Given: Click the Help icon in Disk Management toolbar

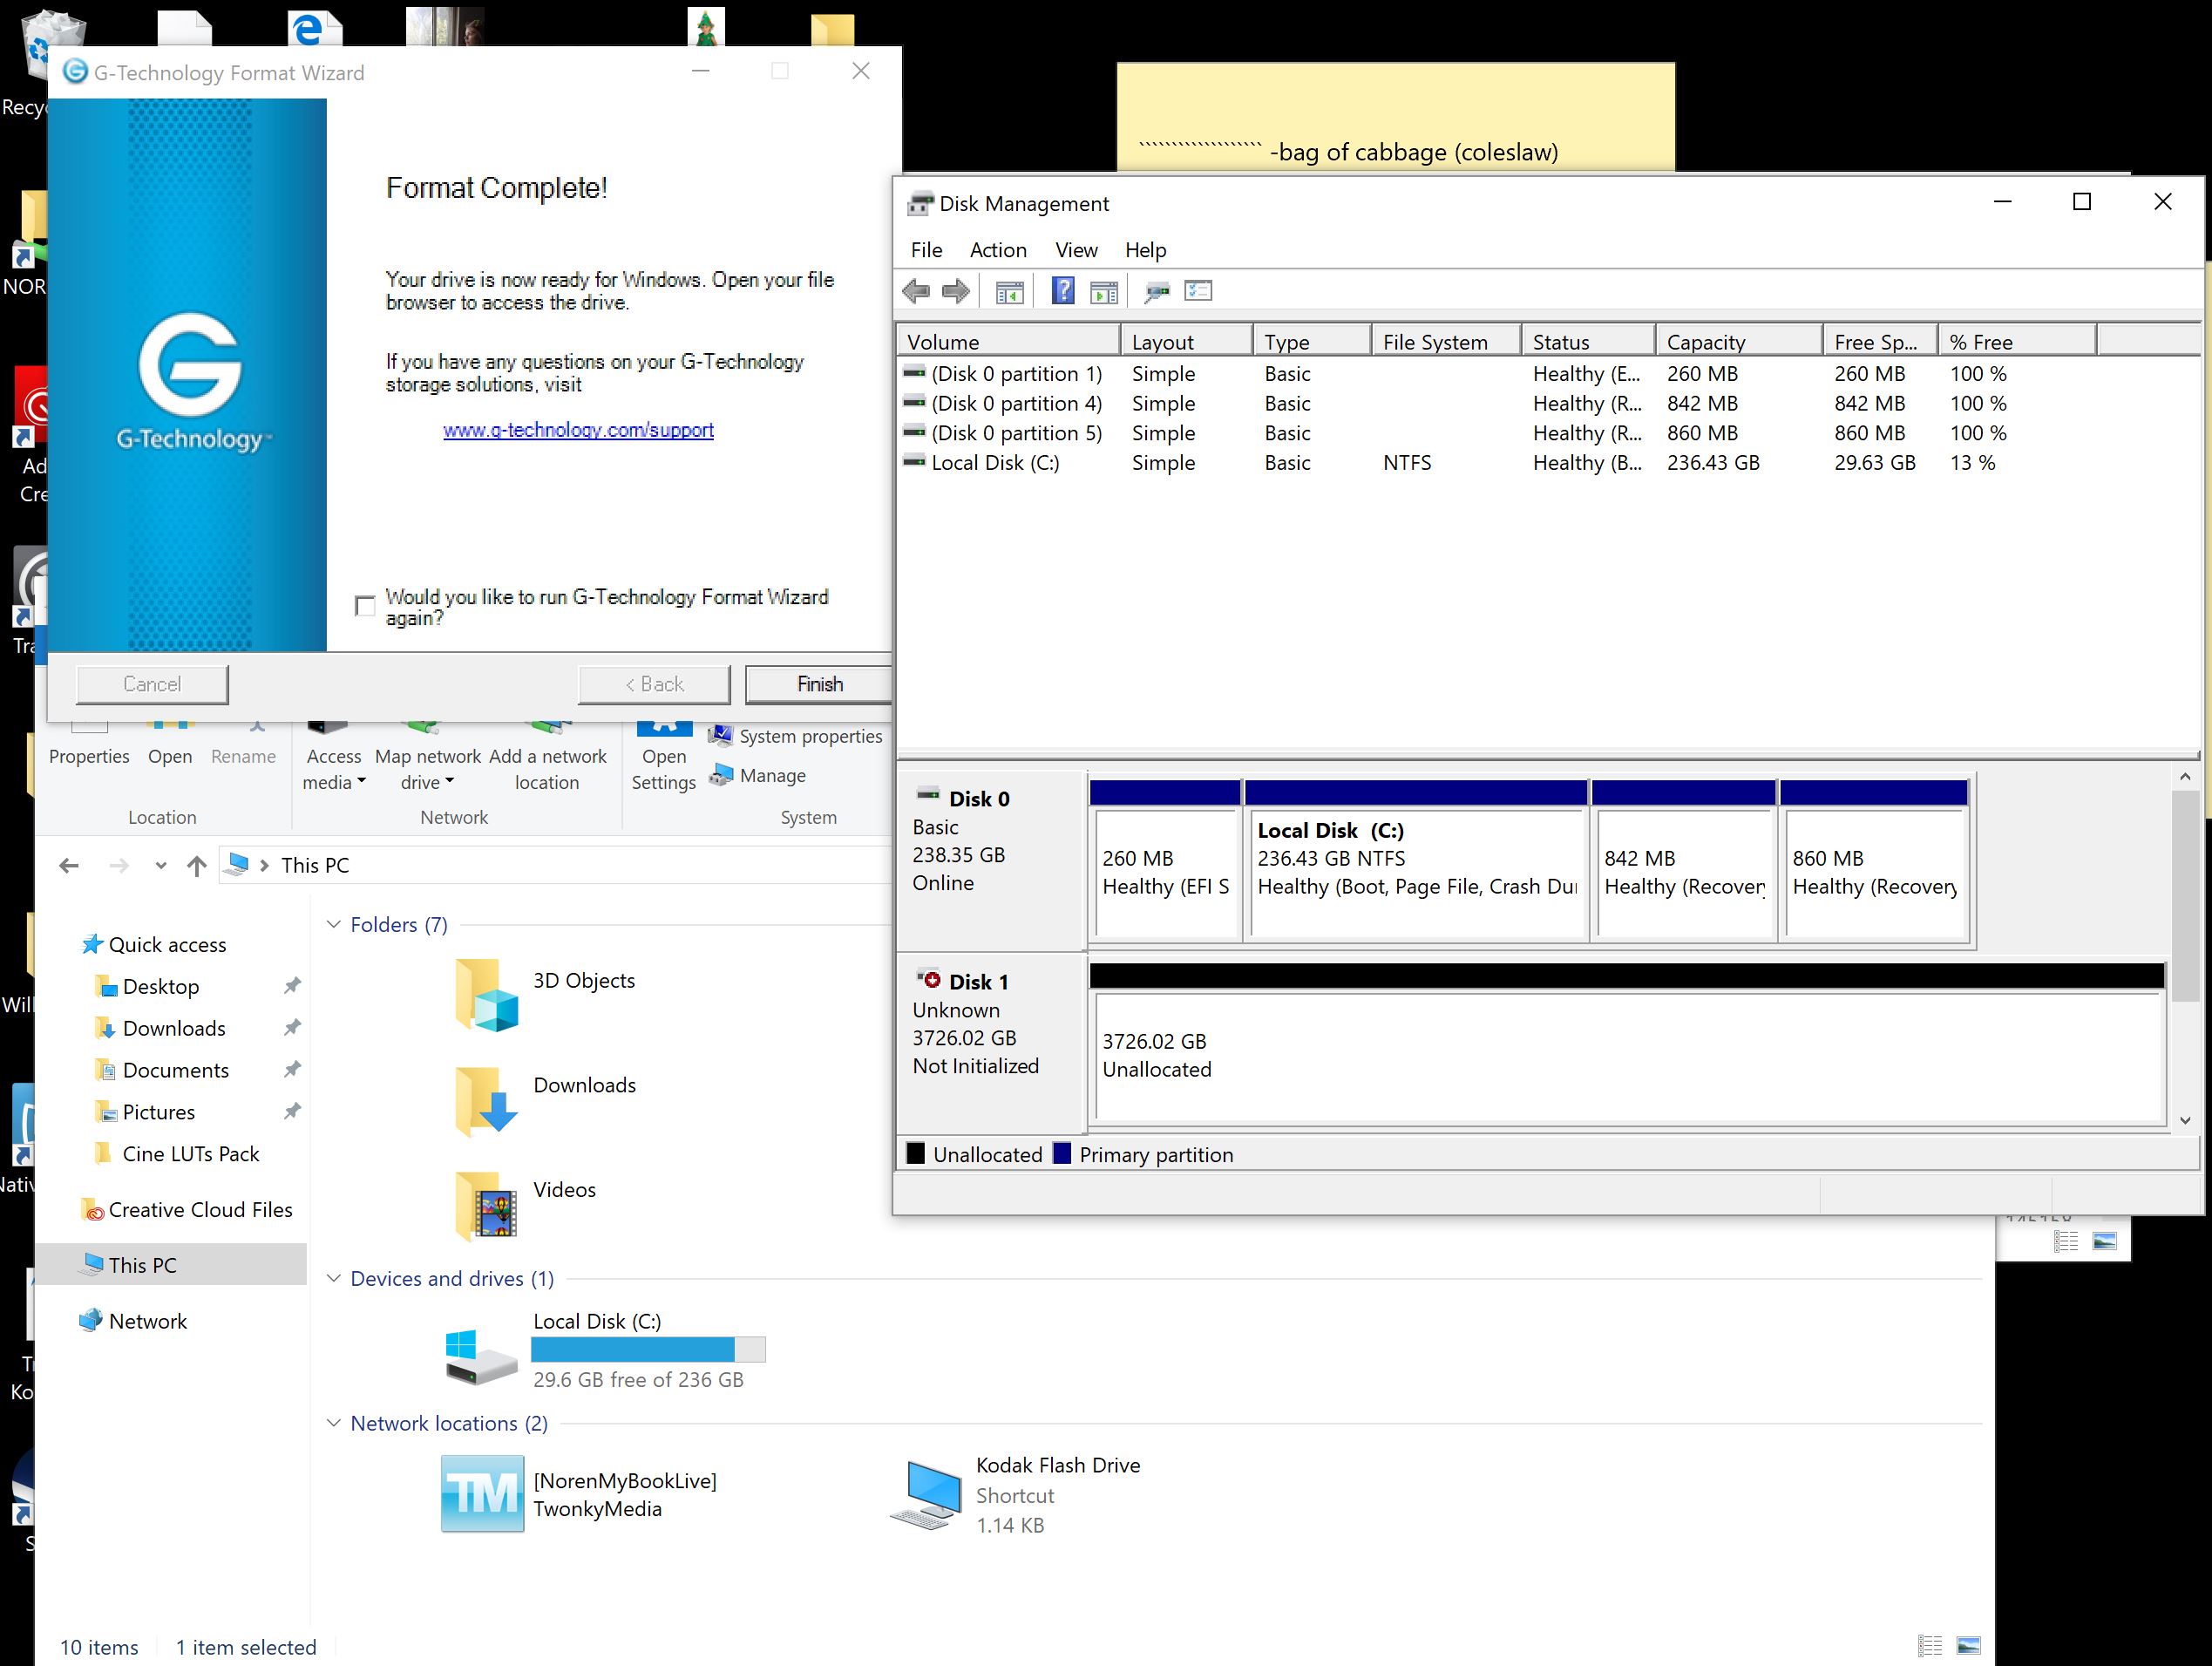Looking at the screenshot, I should coord(1063,291).
